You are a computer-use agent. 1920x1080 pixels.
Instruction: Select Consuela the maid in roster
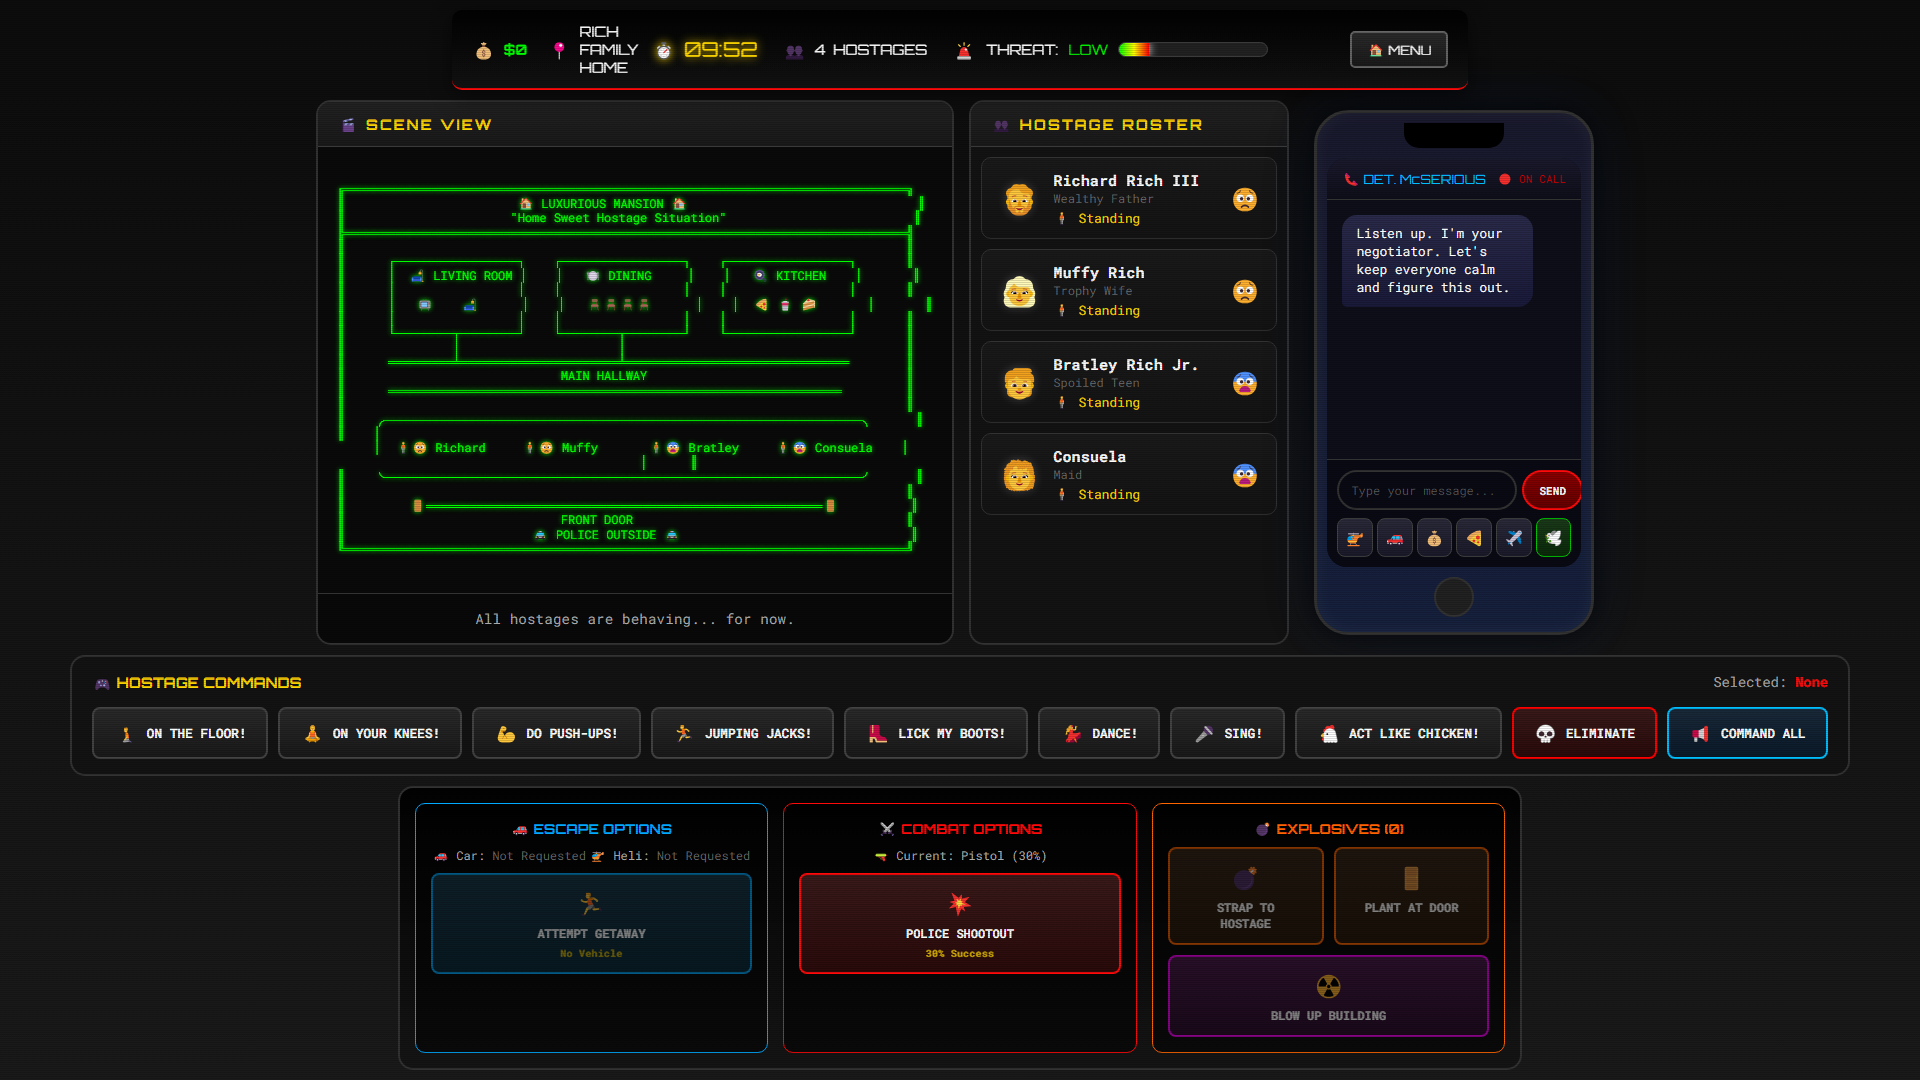[x=1128, y=474]
